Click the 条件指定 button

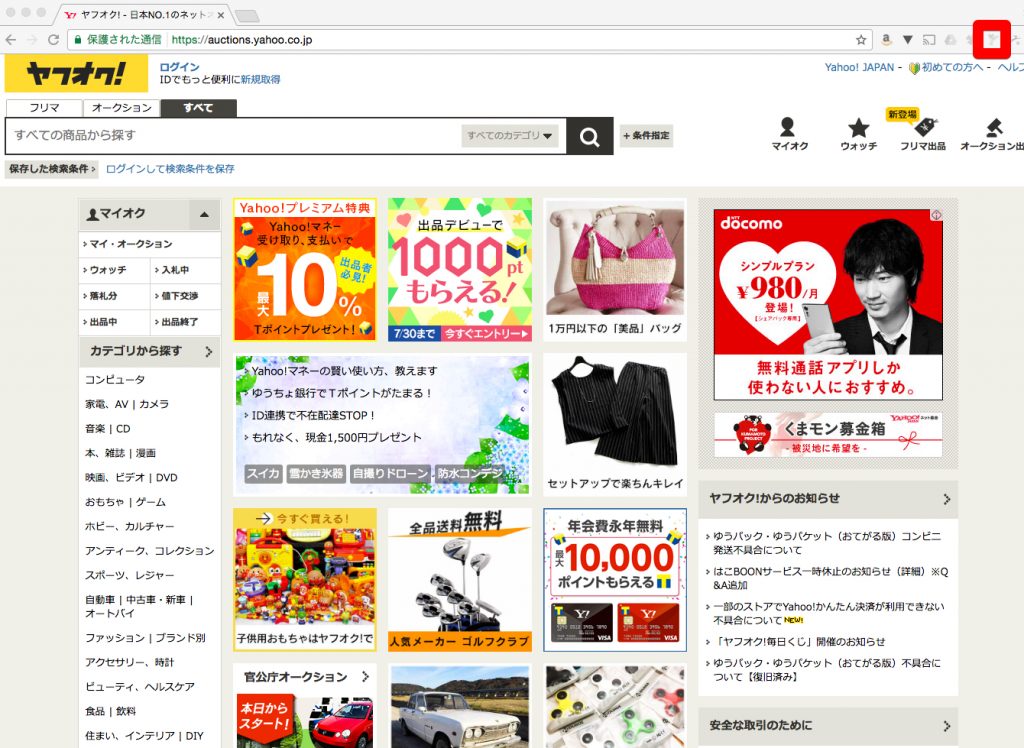pyautogui.click(x=646, y=136)
